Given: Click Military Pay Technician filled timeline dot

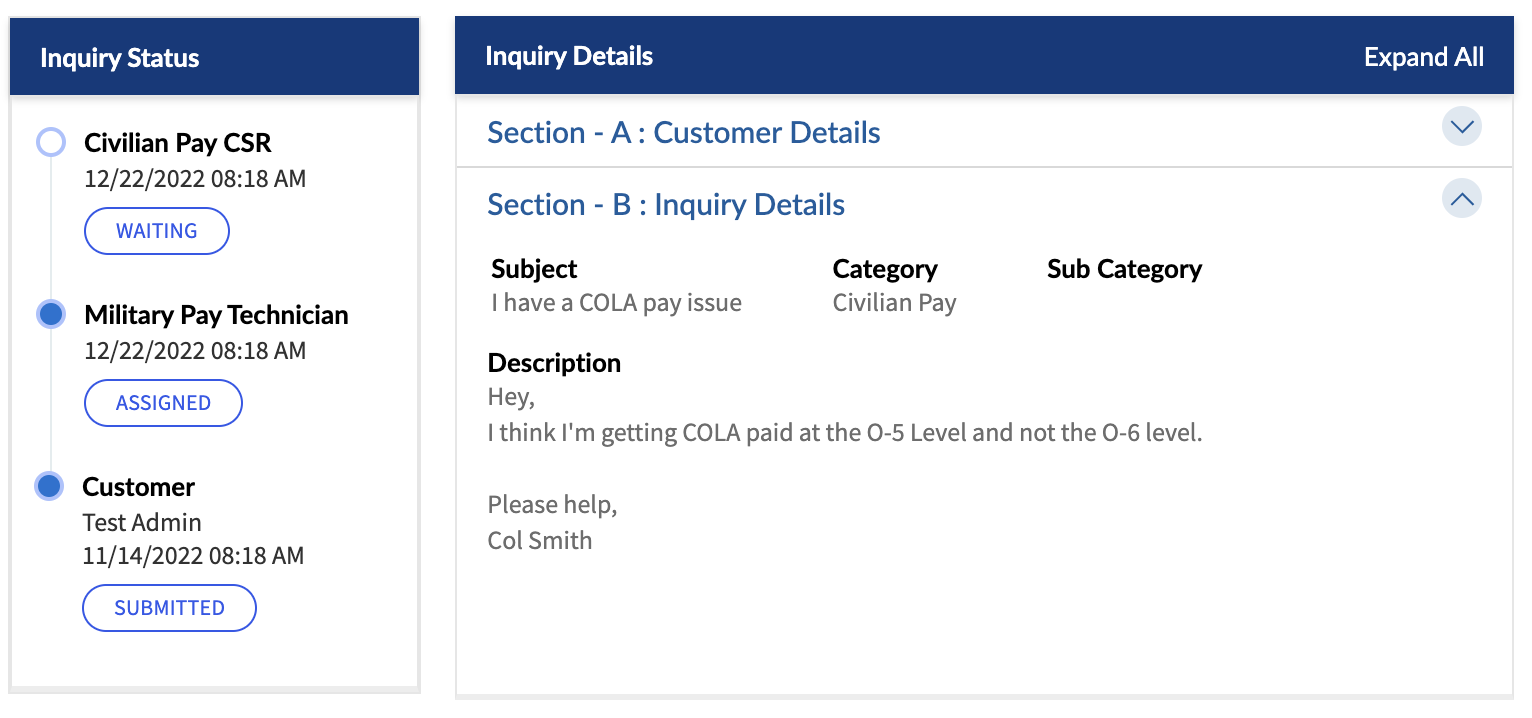Looking at the screenshot, I should pyautogui.click(x=50, y=314).
